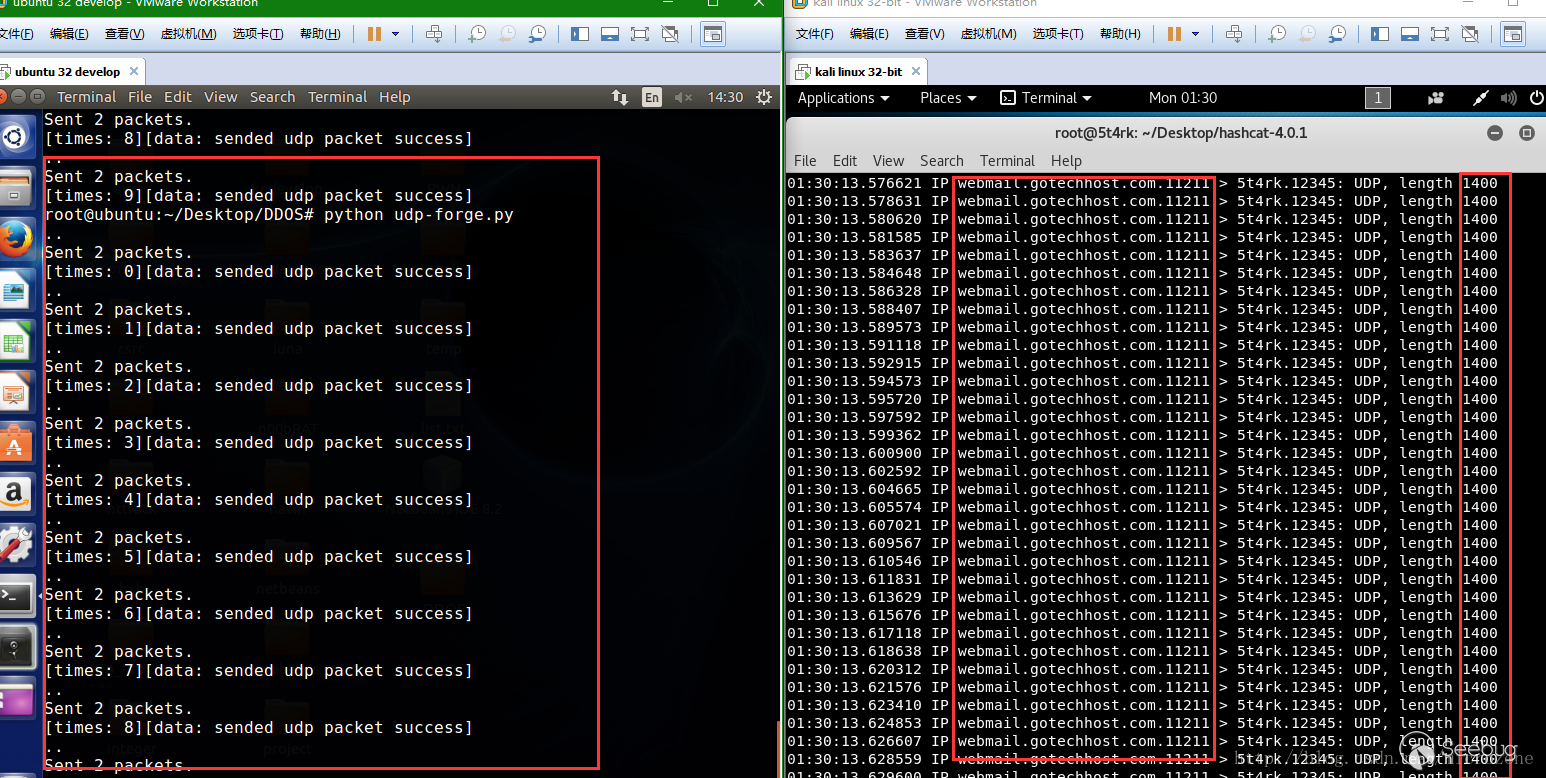Open power options dropdown in kali VMware window
The image size is (1546, 778).
click(1195, 34)
